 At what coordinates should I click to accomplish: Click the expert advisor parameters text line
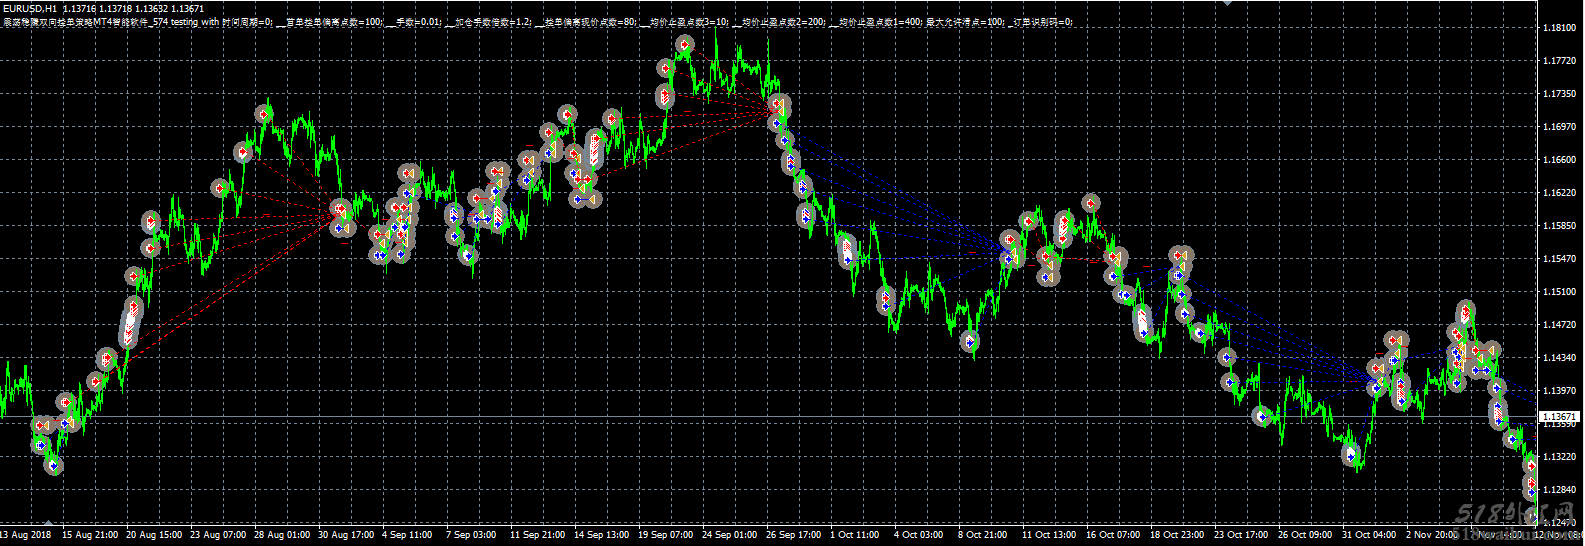click(x=540, y=21)
